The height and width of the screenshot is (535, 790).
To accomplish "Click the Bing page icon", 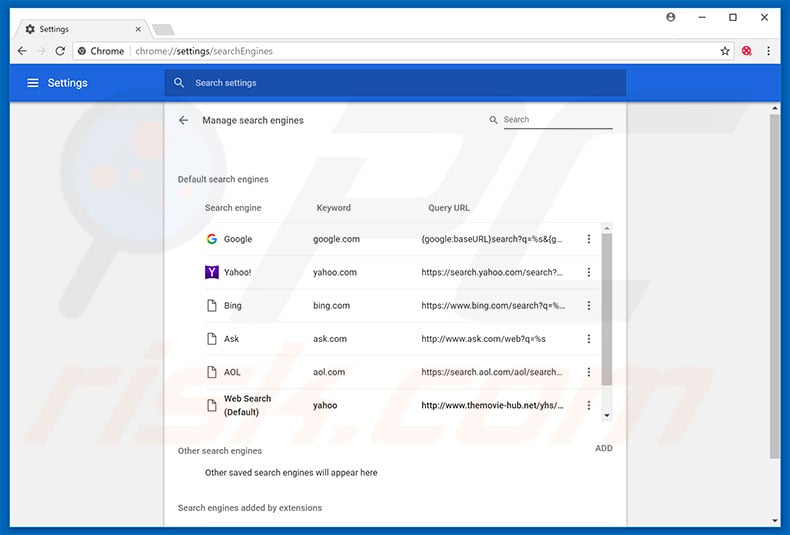I will pos(212,305).
